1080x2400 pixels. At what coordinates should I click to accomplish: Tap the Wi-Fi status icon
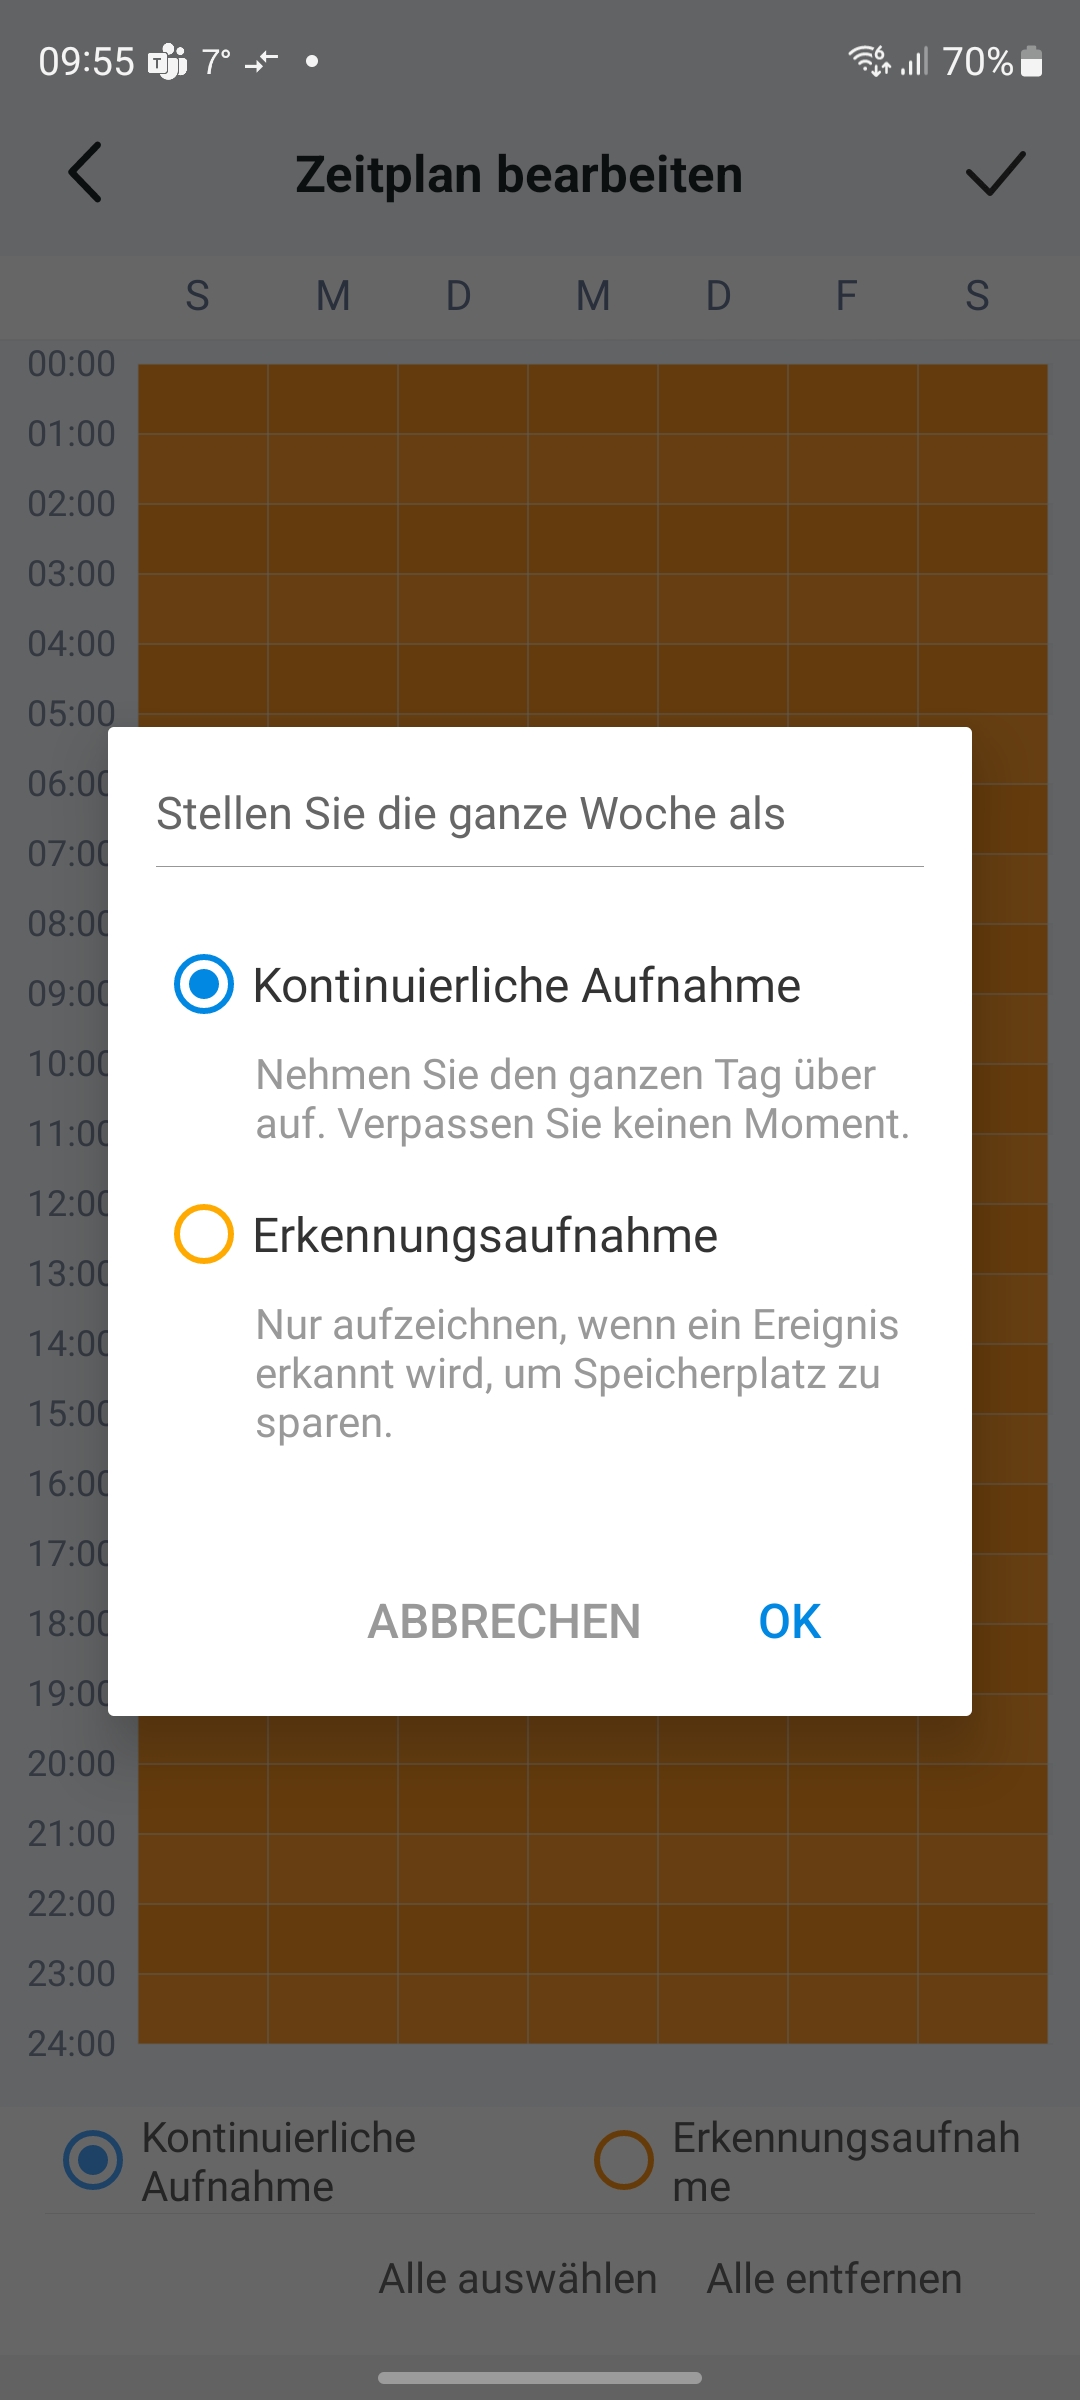pyautogui.click(x=869, y=61)
